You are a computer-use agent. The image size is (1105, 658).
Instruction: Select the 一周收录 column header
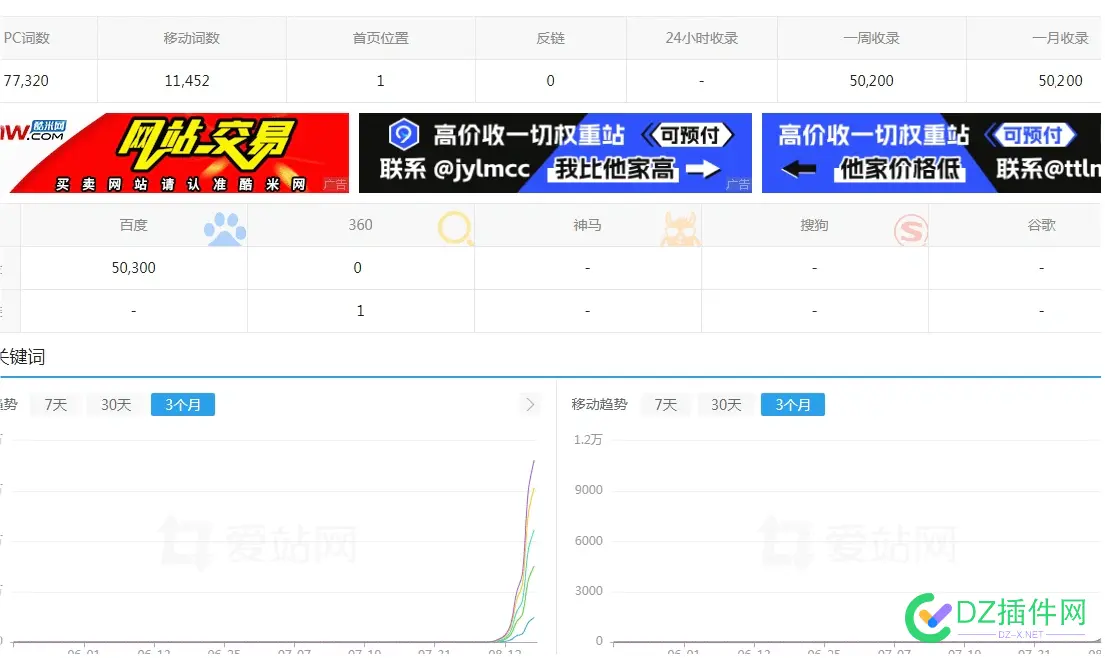[x=871, y=37]
